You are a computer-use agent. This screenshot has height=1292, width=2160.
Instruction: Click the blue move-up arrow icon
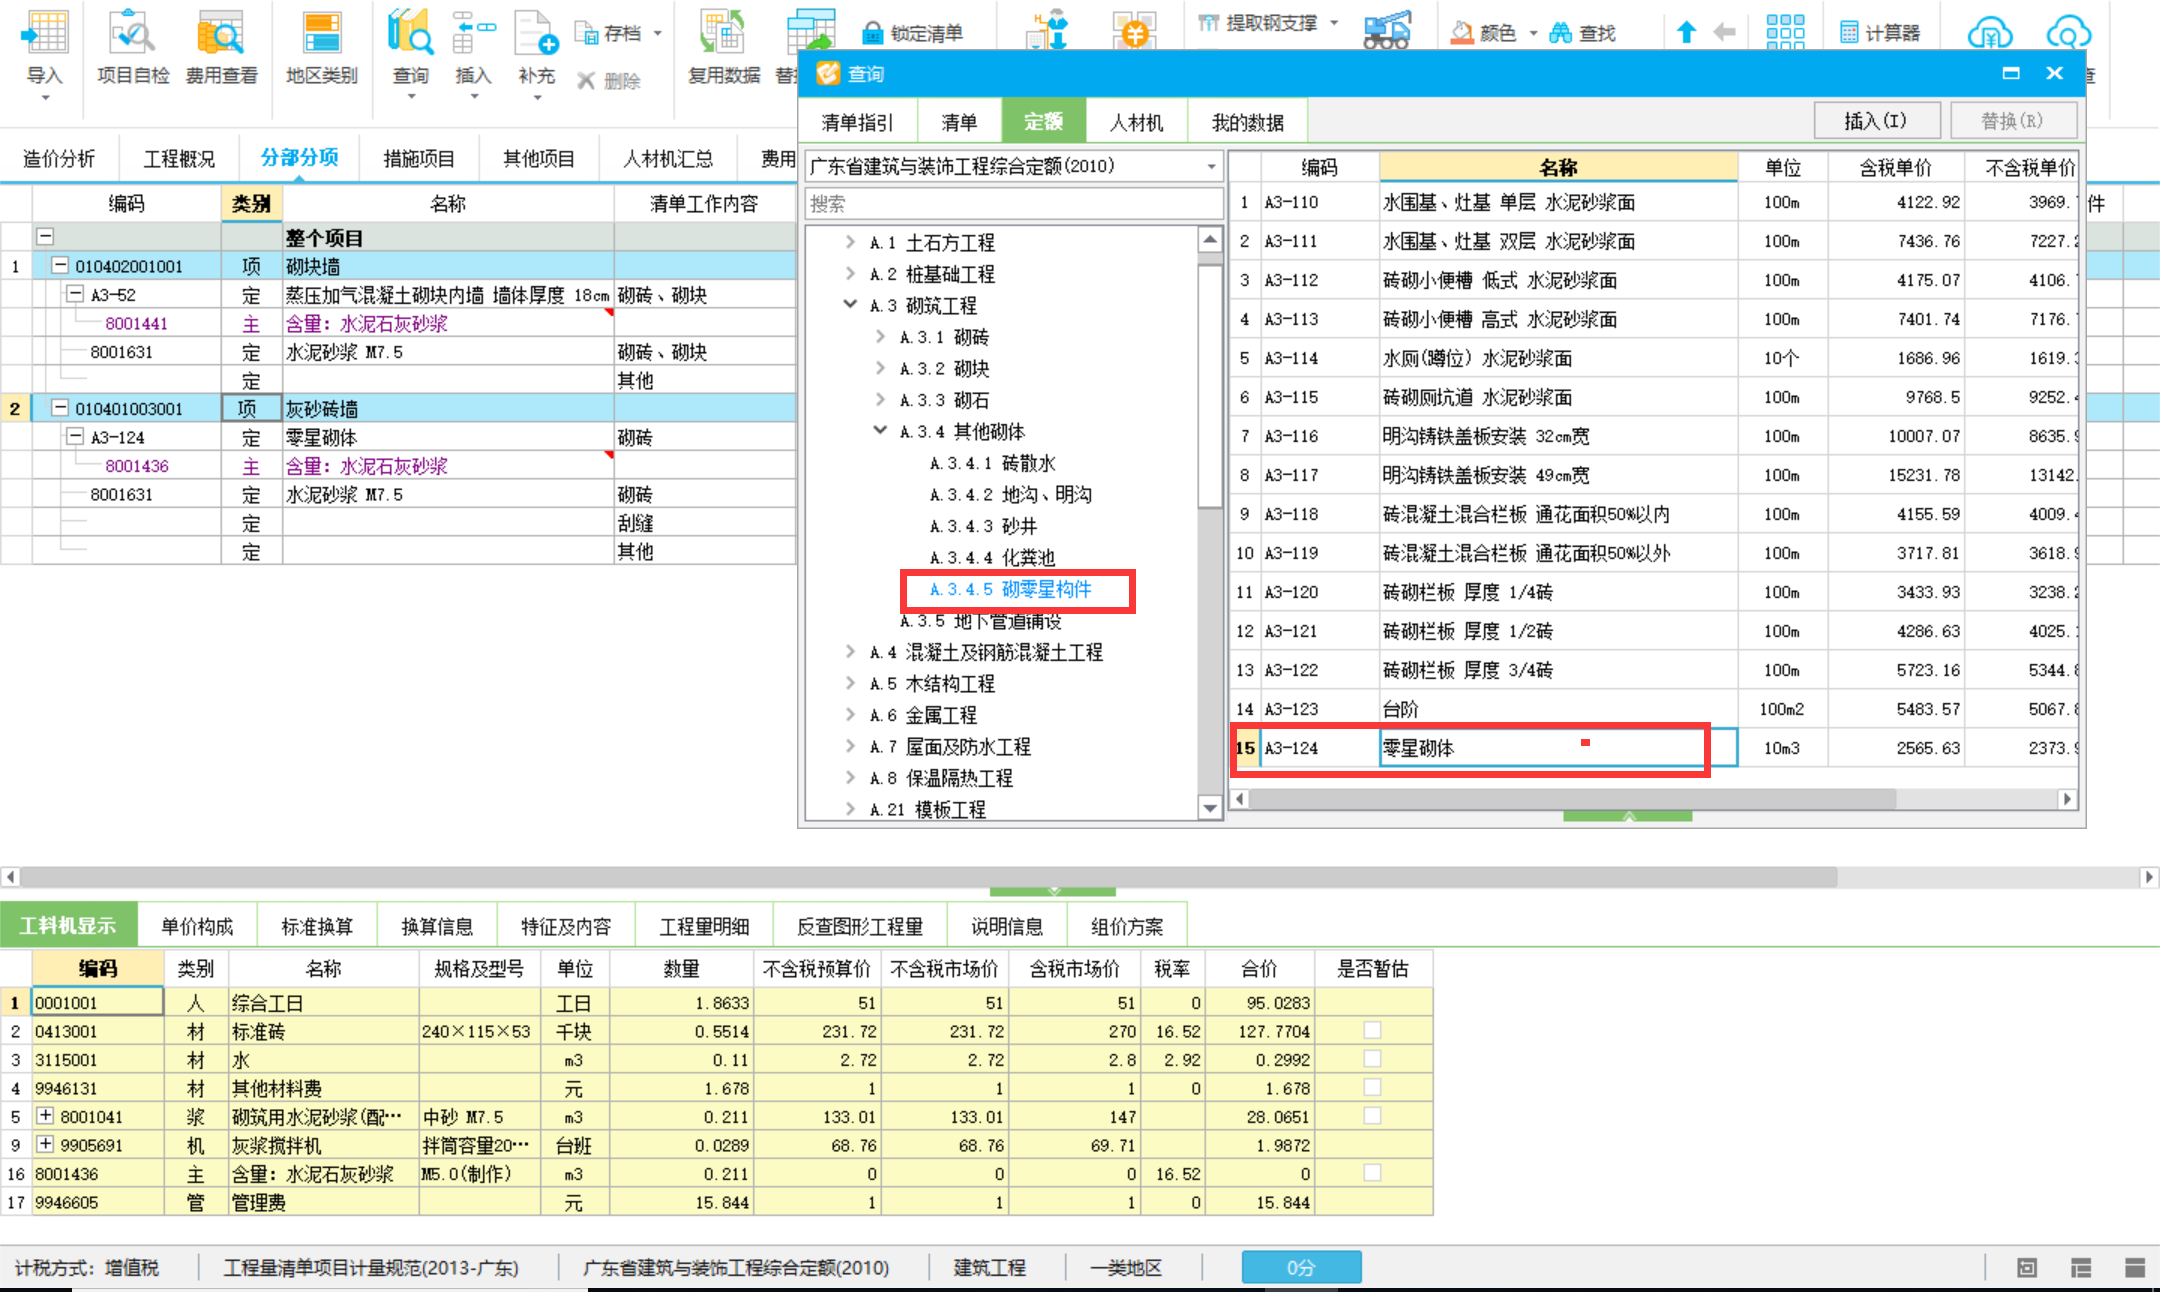coord(1686,32)
